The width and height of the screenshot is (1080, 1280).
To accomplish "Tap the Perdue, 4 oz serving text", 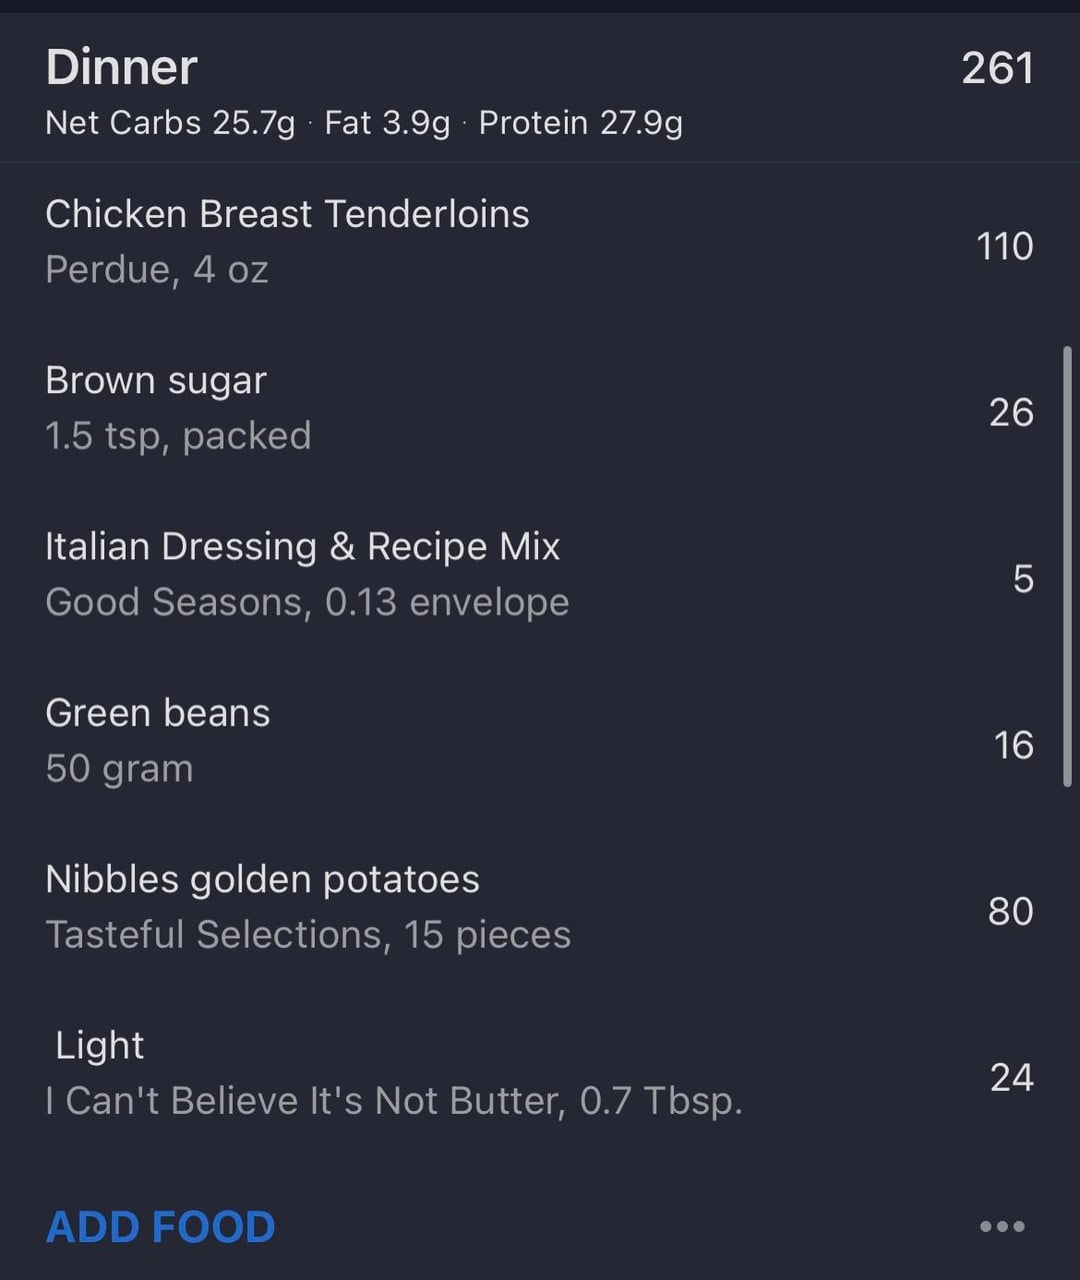I will point(157,270).
